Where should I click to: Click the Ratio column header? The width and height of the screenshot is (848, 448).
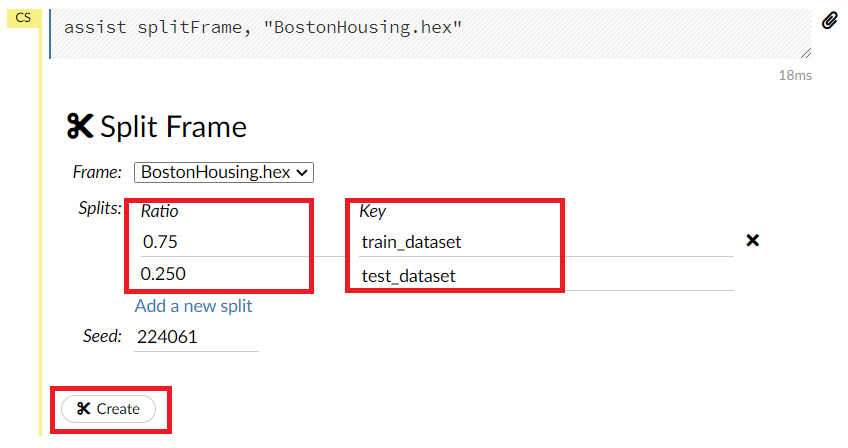160,211
